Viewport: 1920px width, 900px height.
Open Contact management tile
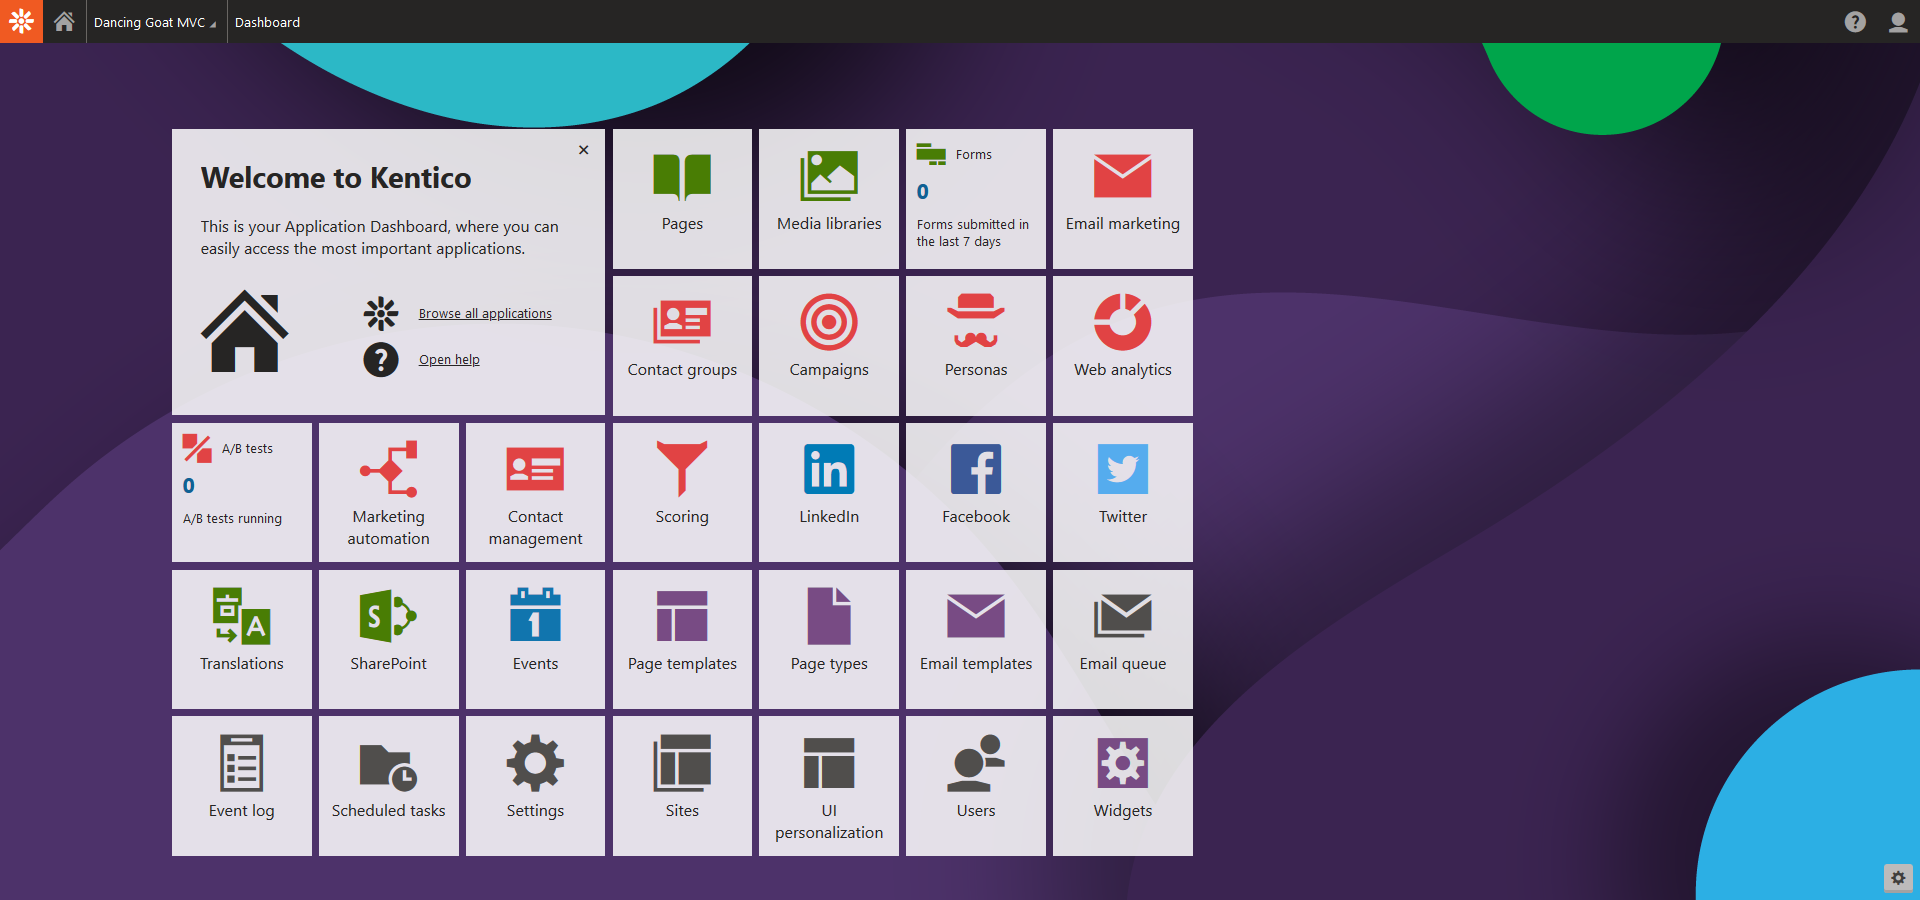click(x=535, y=492)
